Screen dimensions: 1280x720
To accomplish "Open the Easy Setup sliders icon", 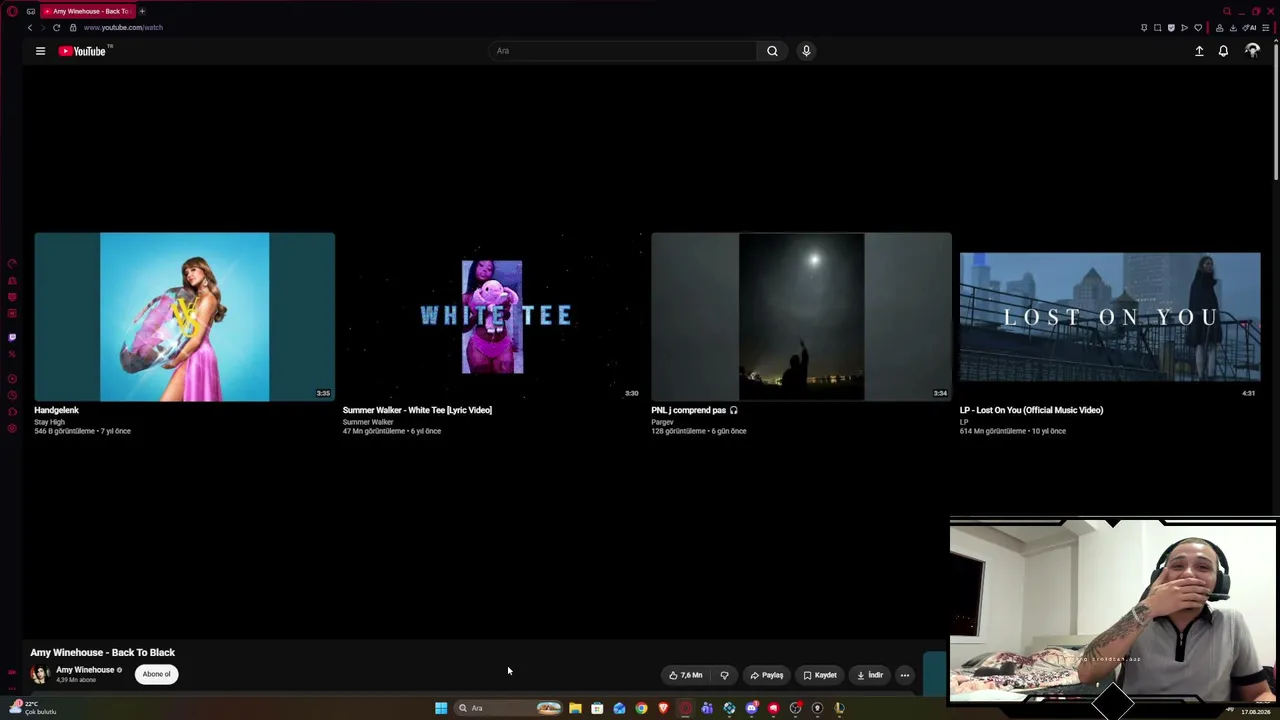I will pos(1265,28).
